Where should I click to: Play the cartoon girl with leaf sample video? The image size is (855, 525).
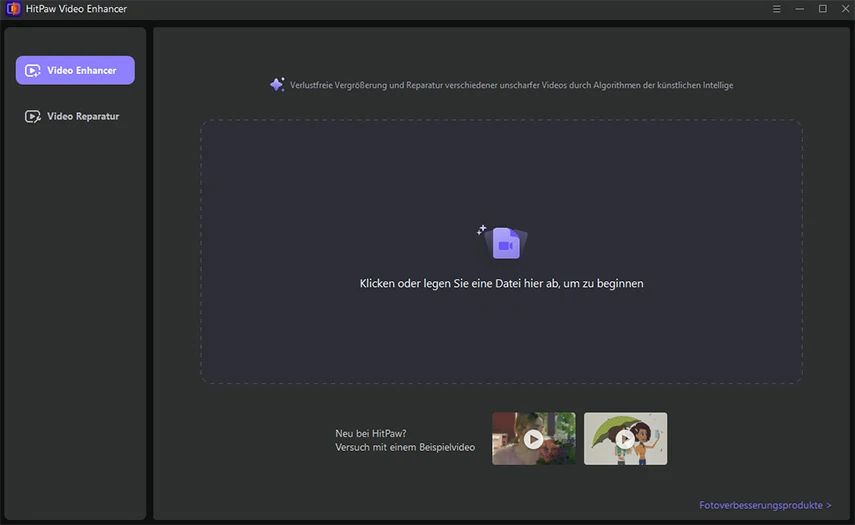click(x=625, y=439)
